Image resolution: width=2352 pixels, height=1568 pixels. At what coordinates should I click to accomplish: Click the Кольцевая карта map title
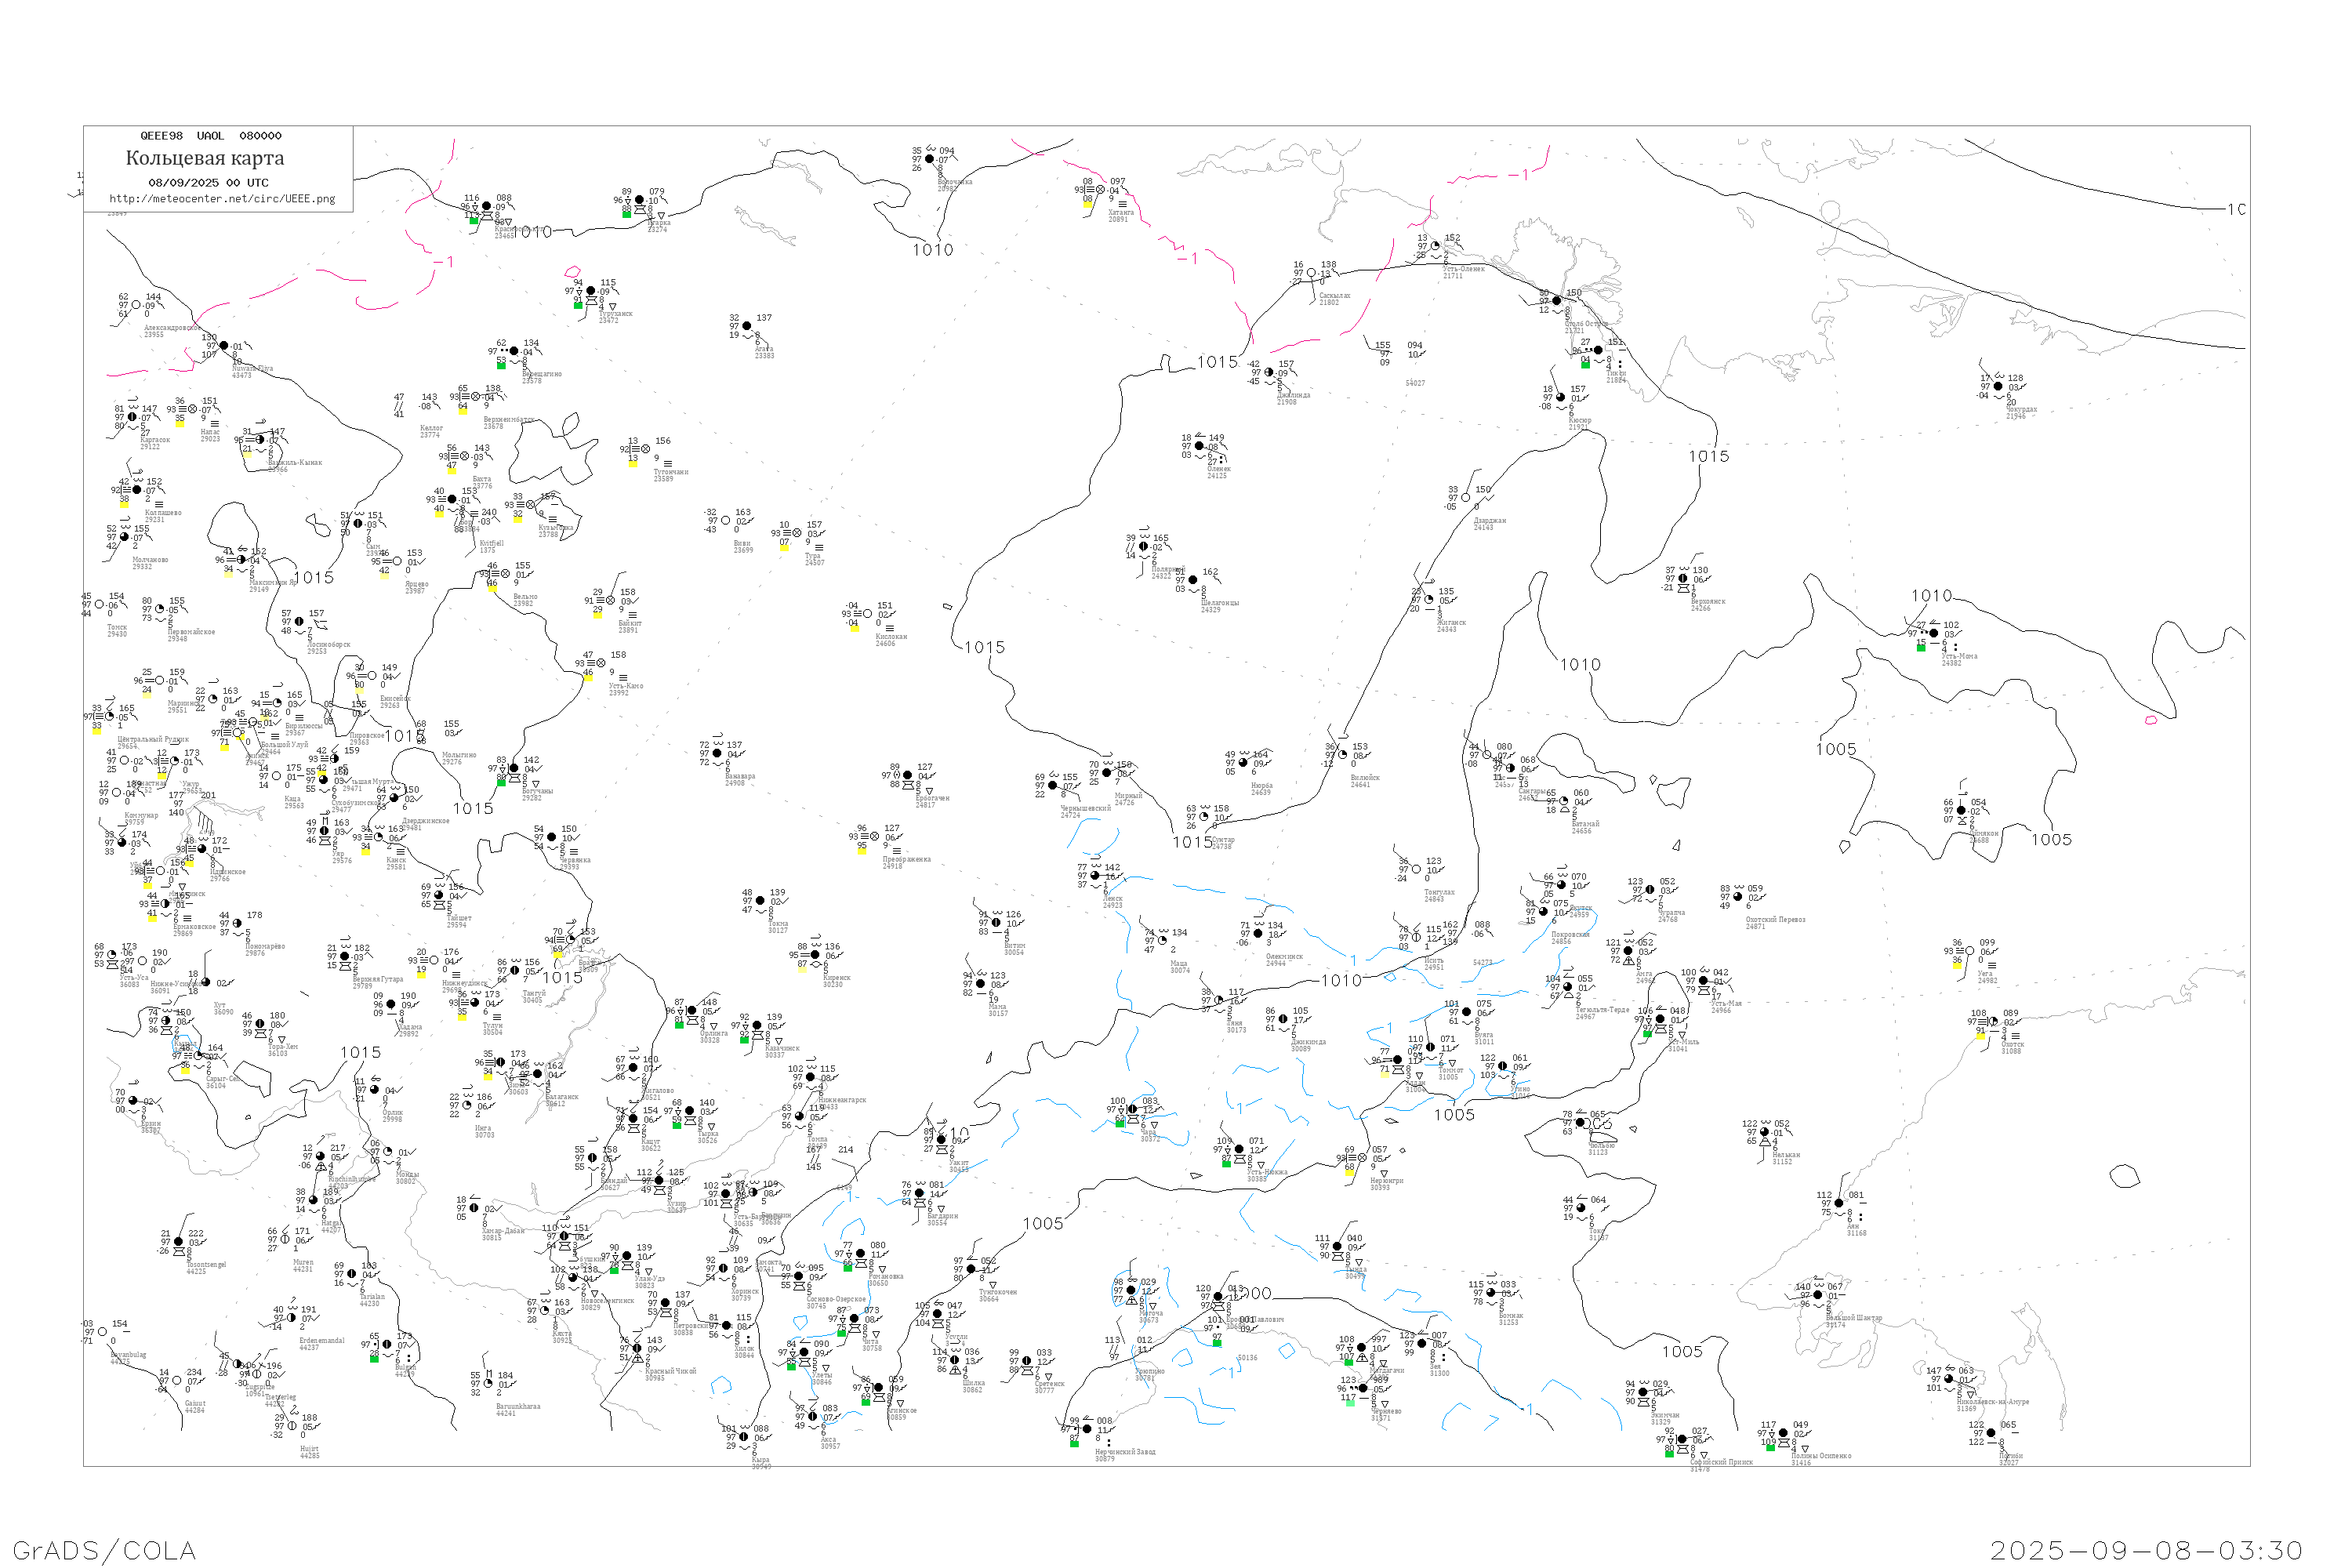pyautogui.click(x=205, y=158)
